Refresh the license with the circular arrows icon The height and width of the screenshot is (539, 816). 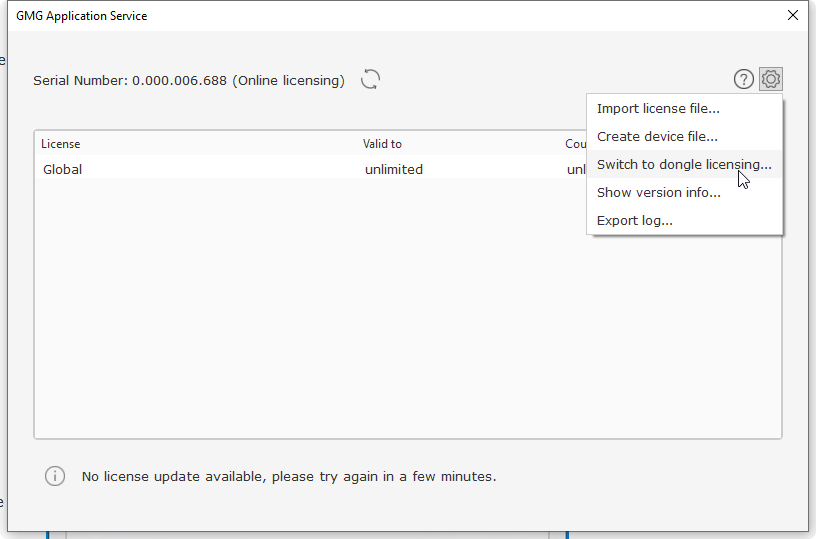click(x=371, y=80)
